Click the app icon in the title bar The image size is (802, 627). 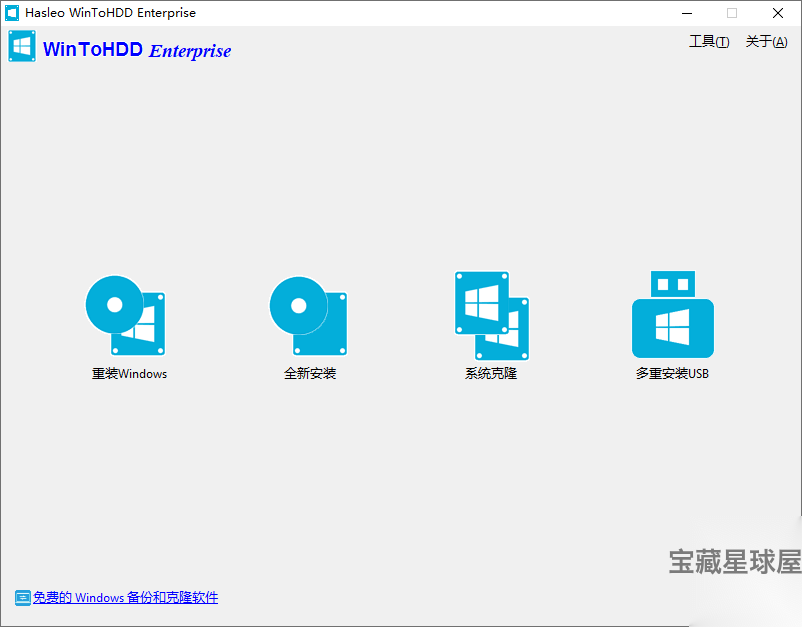tap(12, 13)
